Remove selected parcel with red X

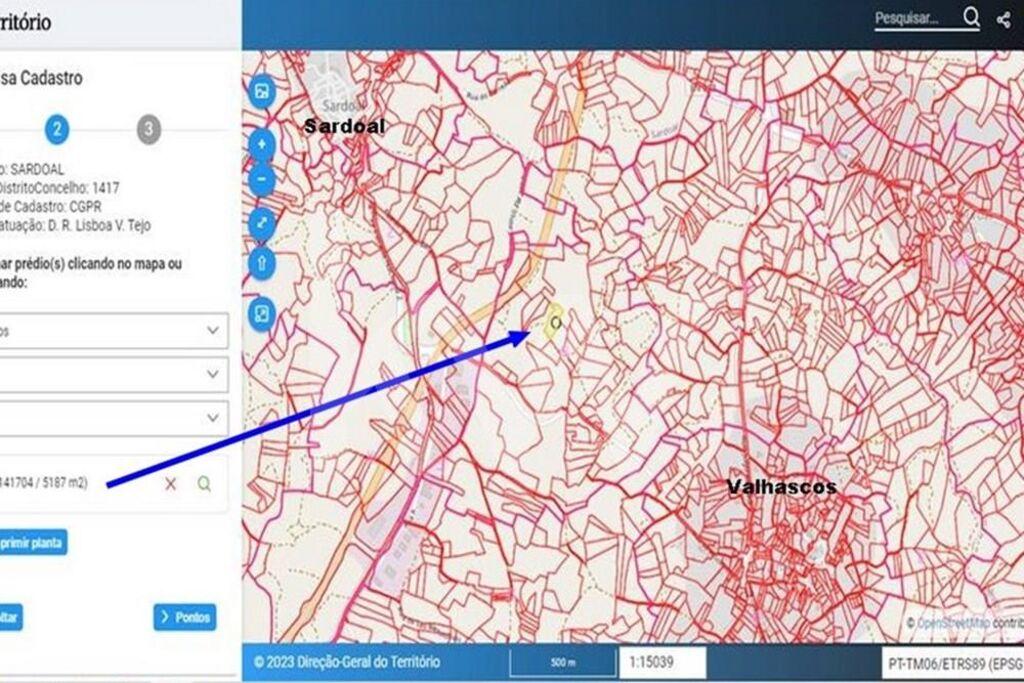pyautogui.click(x=171, y=484)
